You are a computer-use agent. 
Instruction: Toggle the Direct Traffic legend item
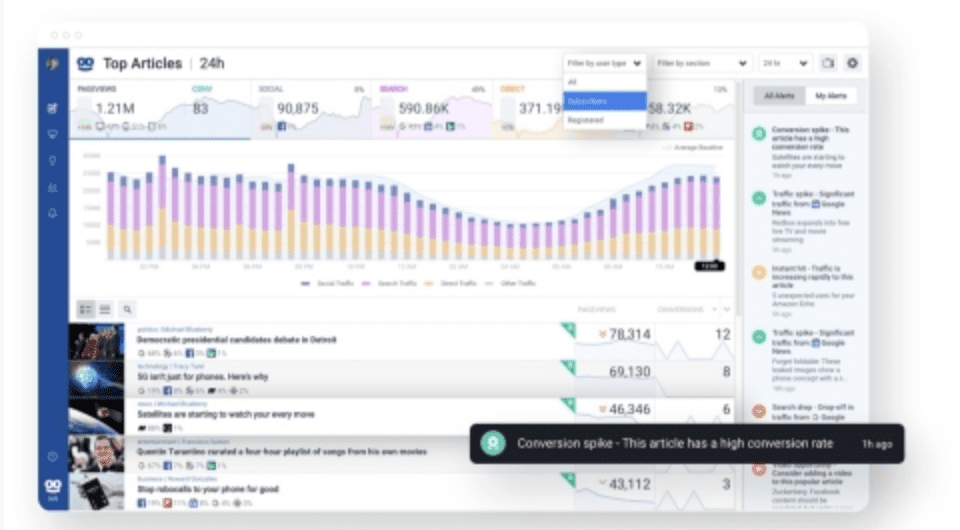point(451,283)
